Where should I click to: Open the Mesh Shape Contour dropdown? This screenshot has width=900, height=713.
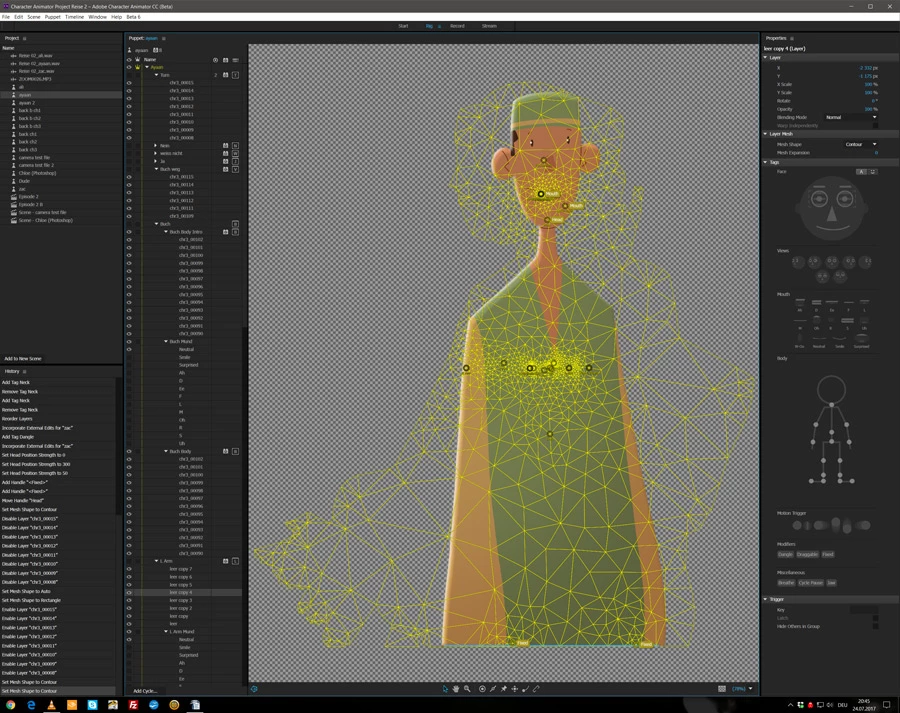click(x=860, y=145)
